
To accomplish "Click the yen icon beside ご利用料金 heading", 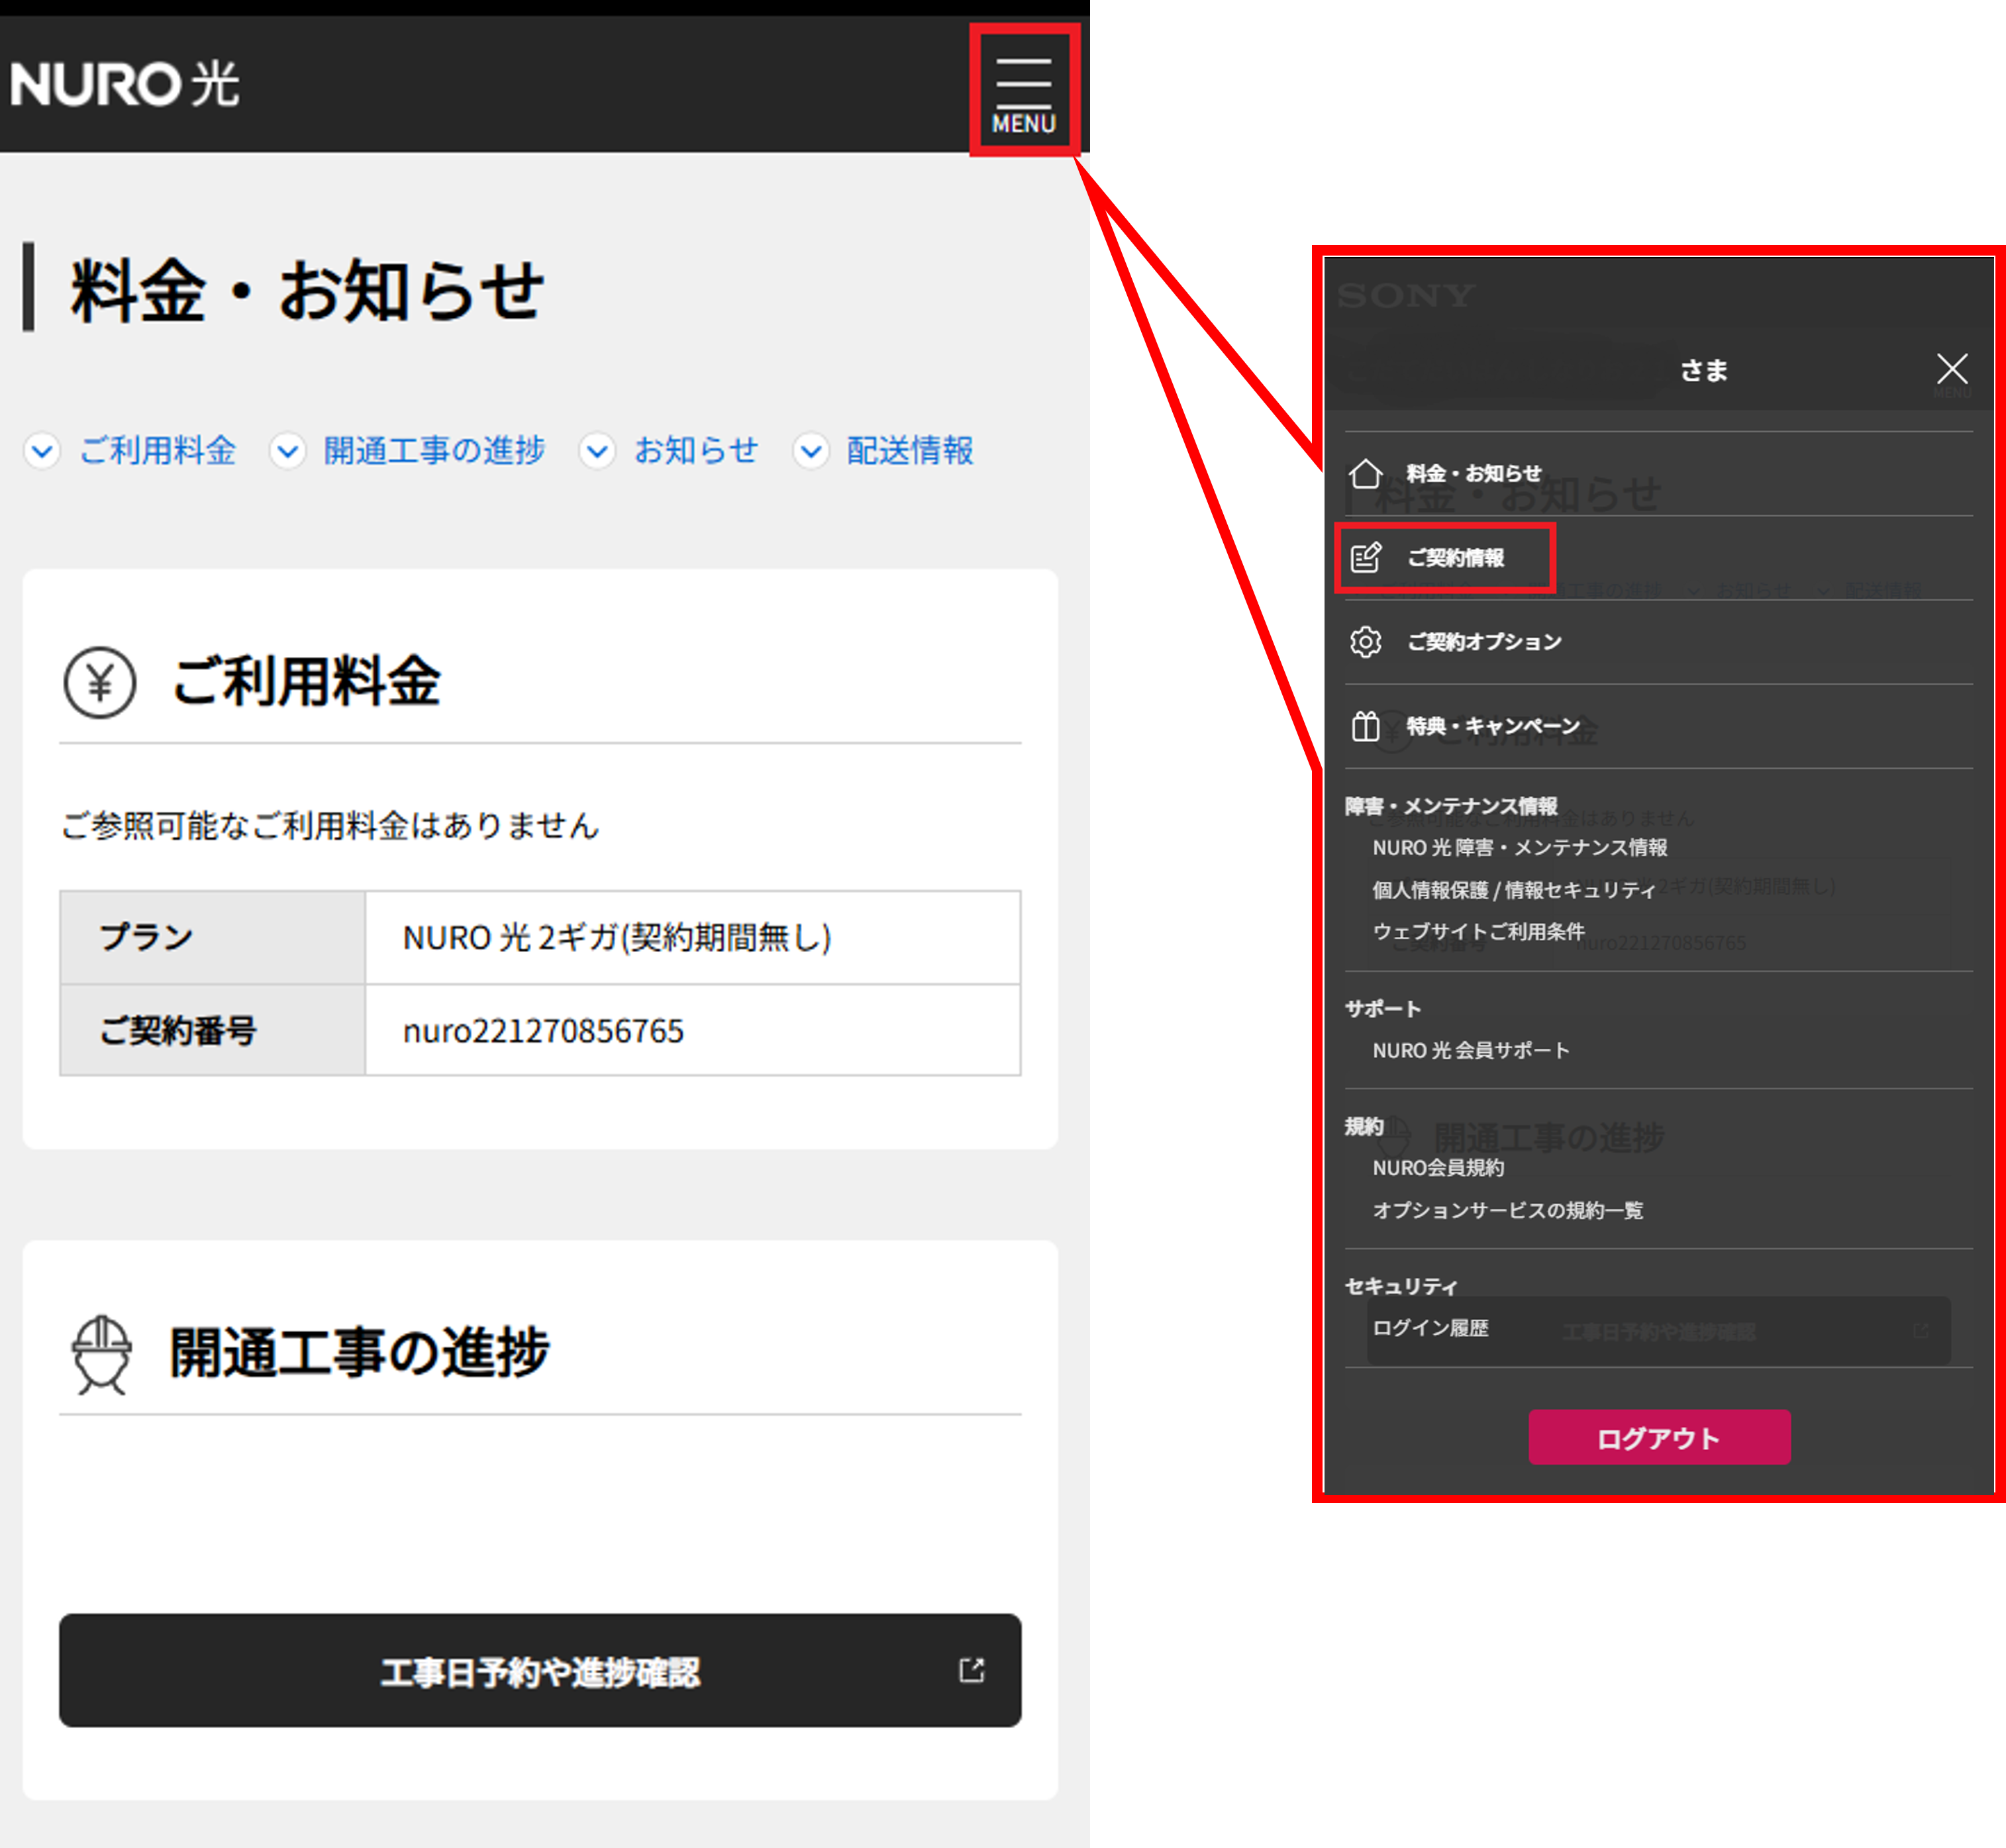I will (x=99, y=682).
